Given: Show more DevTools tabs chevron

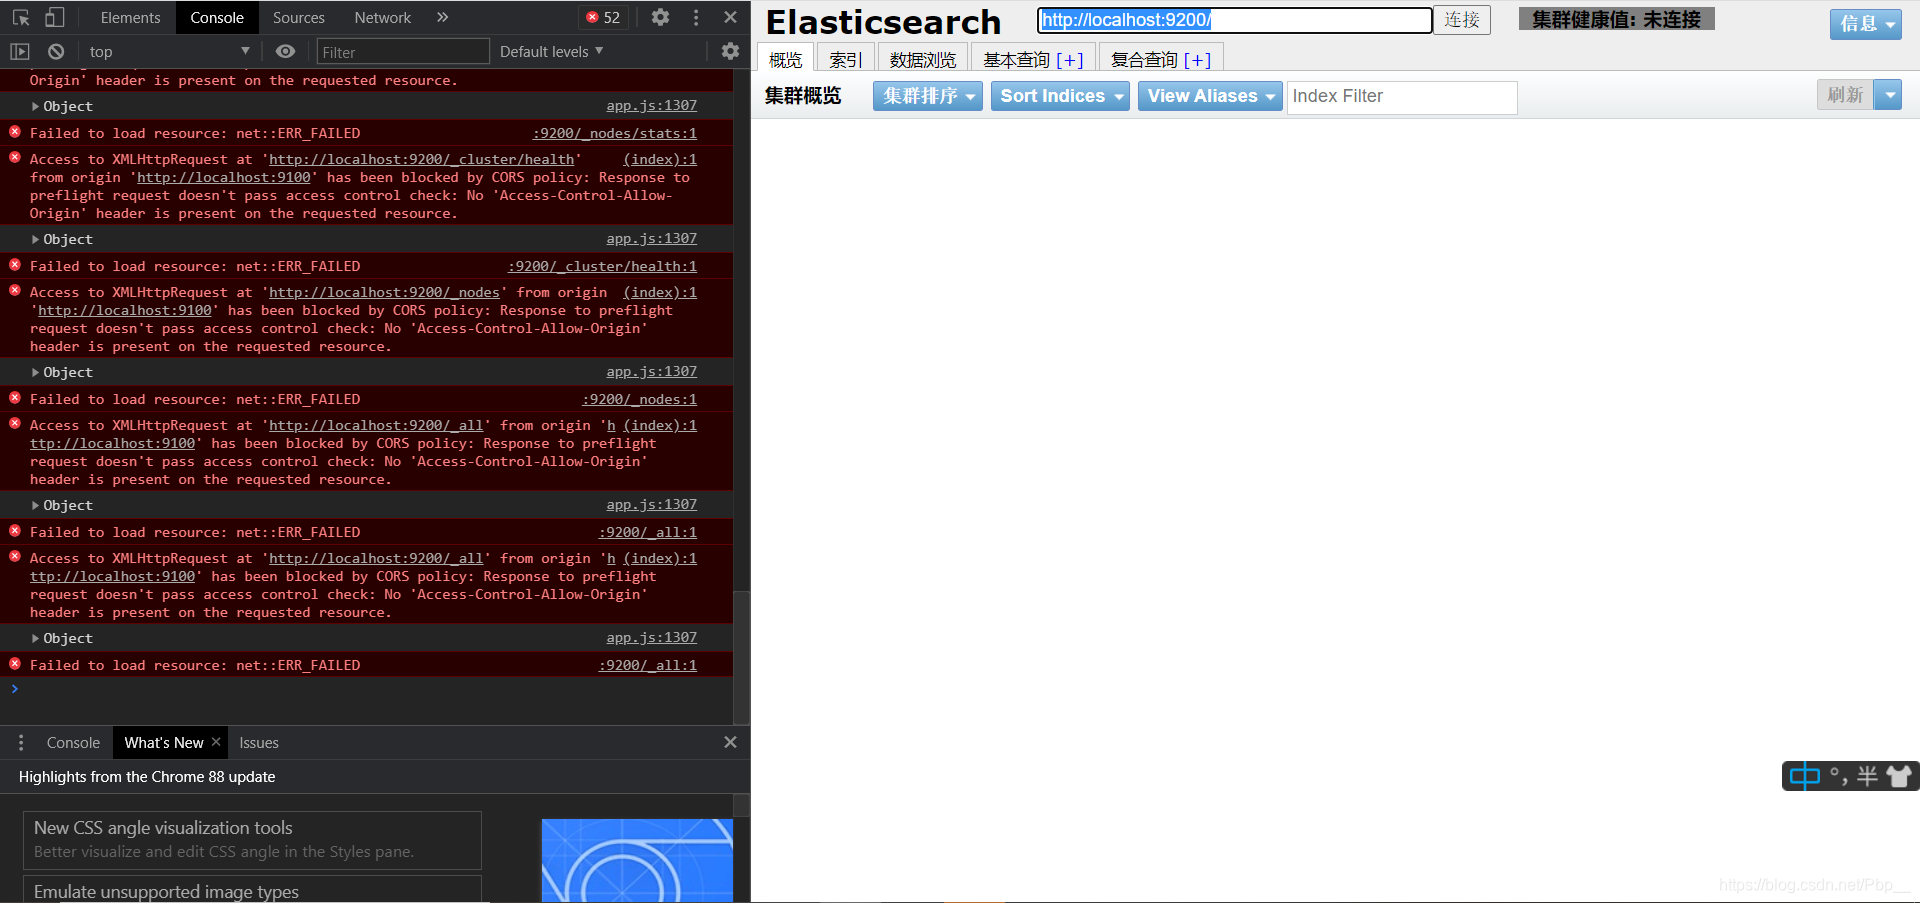Looking at the screenshot, I should coord(443,17).
